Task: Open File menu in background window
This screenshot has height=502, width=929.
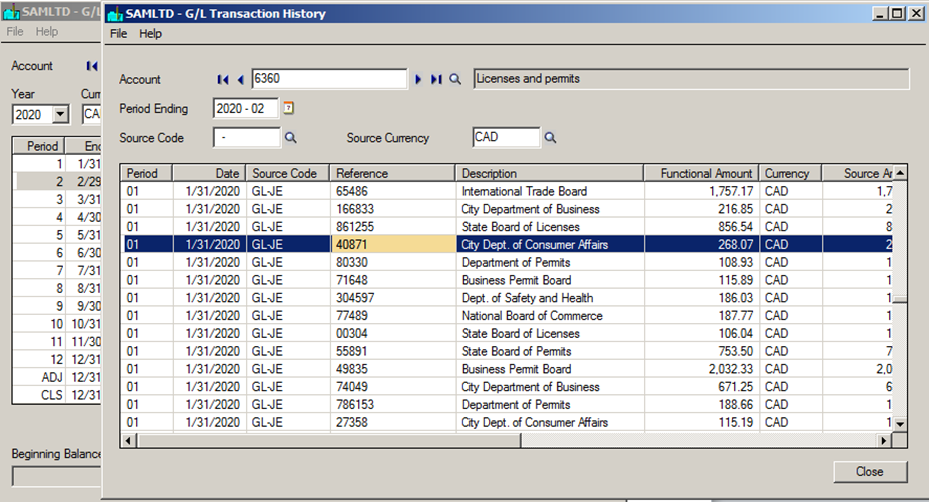Action: tap(15, 31)
